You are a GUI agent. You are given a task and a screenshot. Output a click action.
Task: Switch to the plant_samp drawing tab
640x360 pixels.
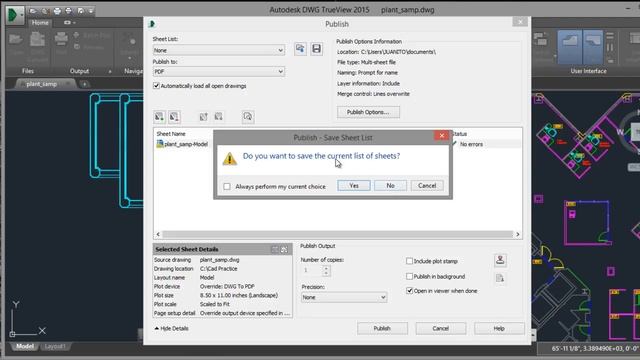pos(42,84)
